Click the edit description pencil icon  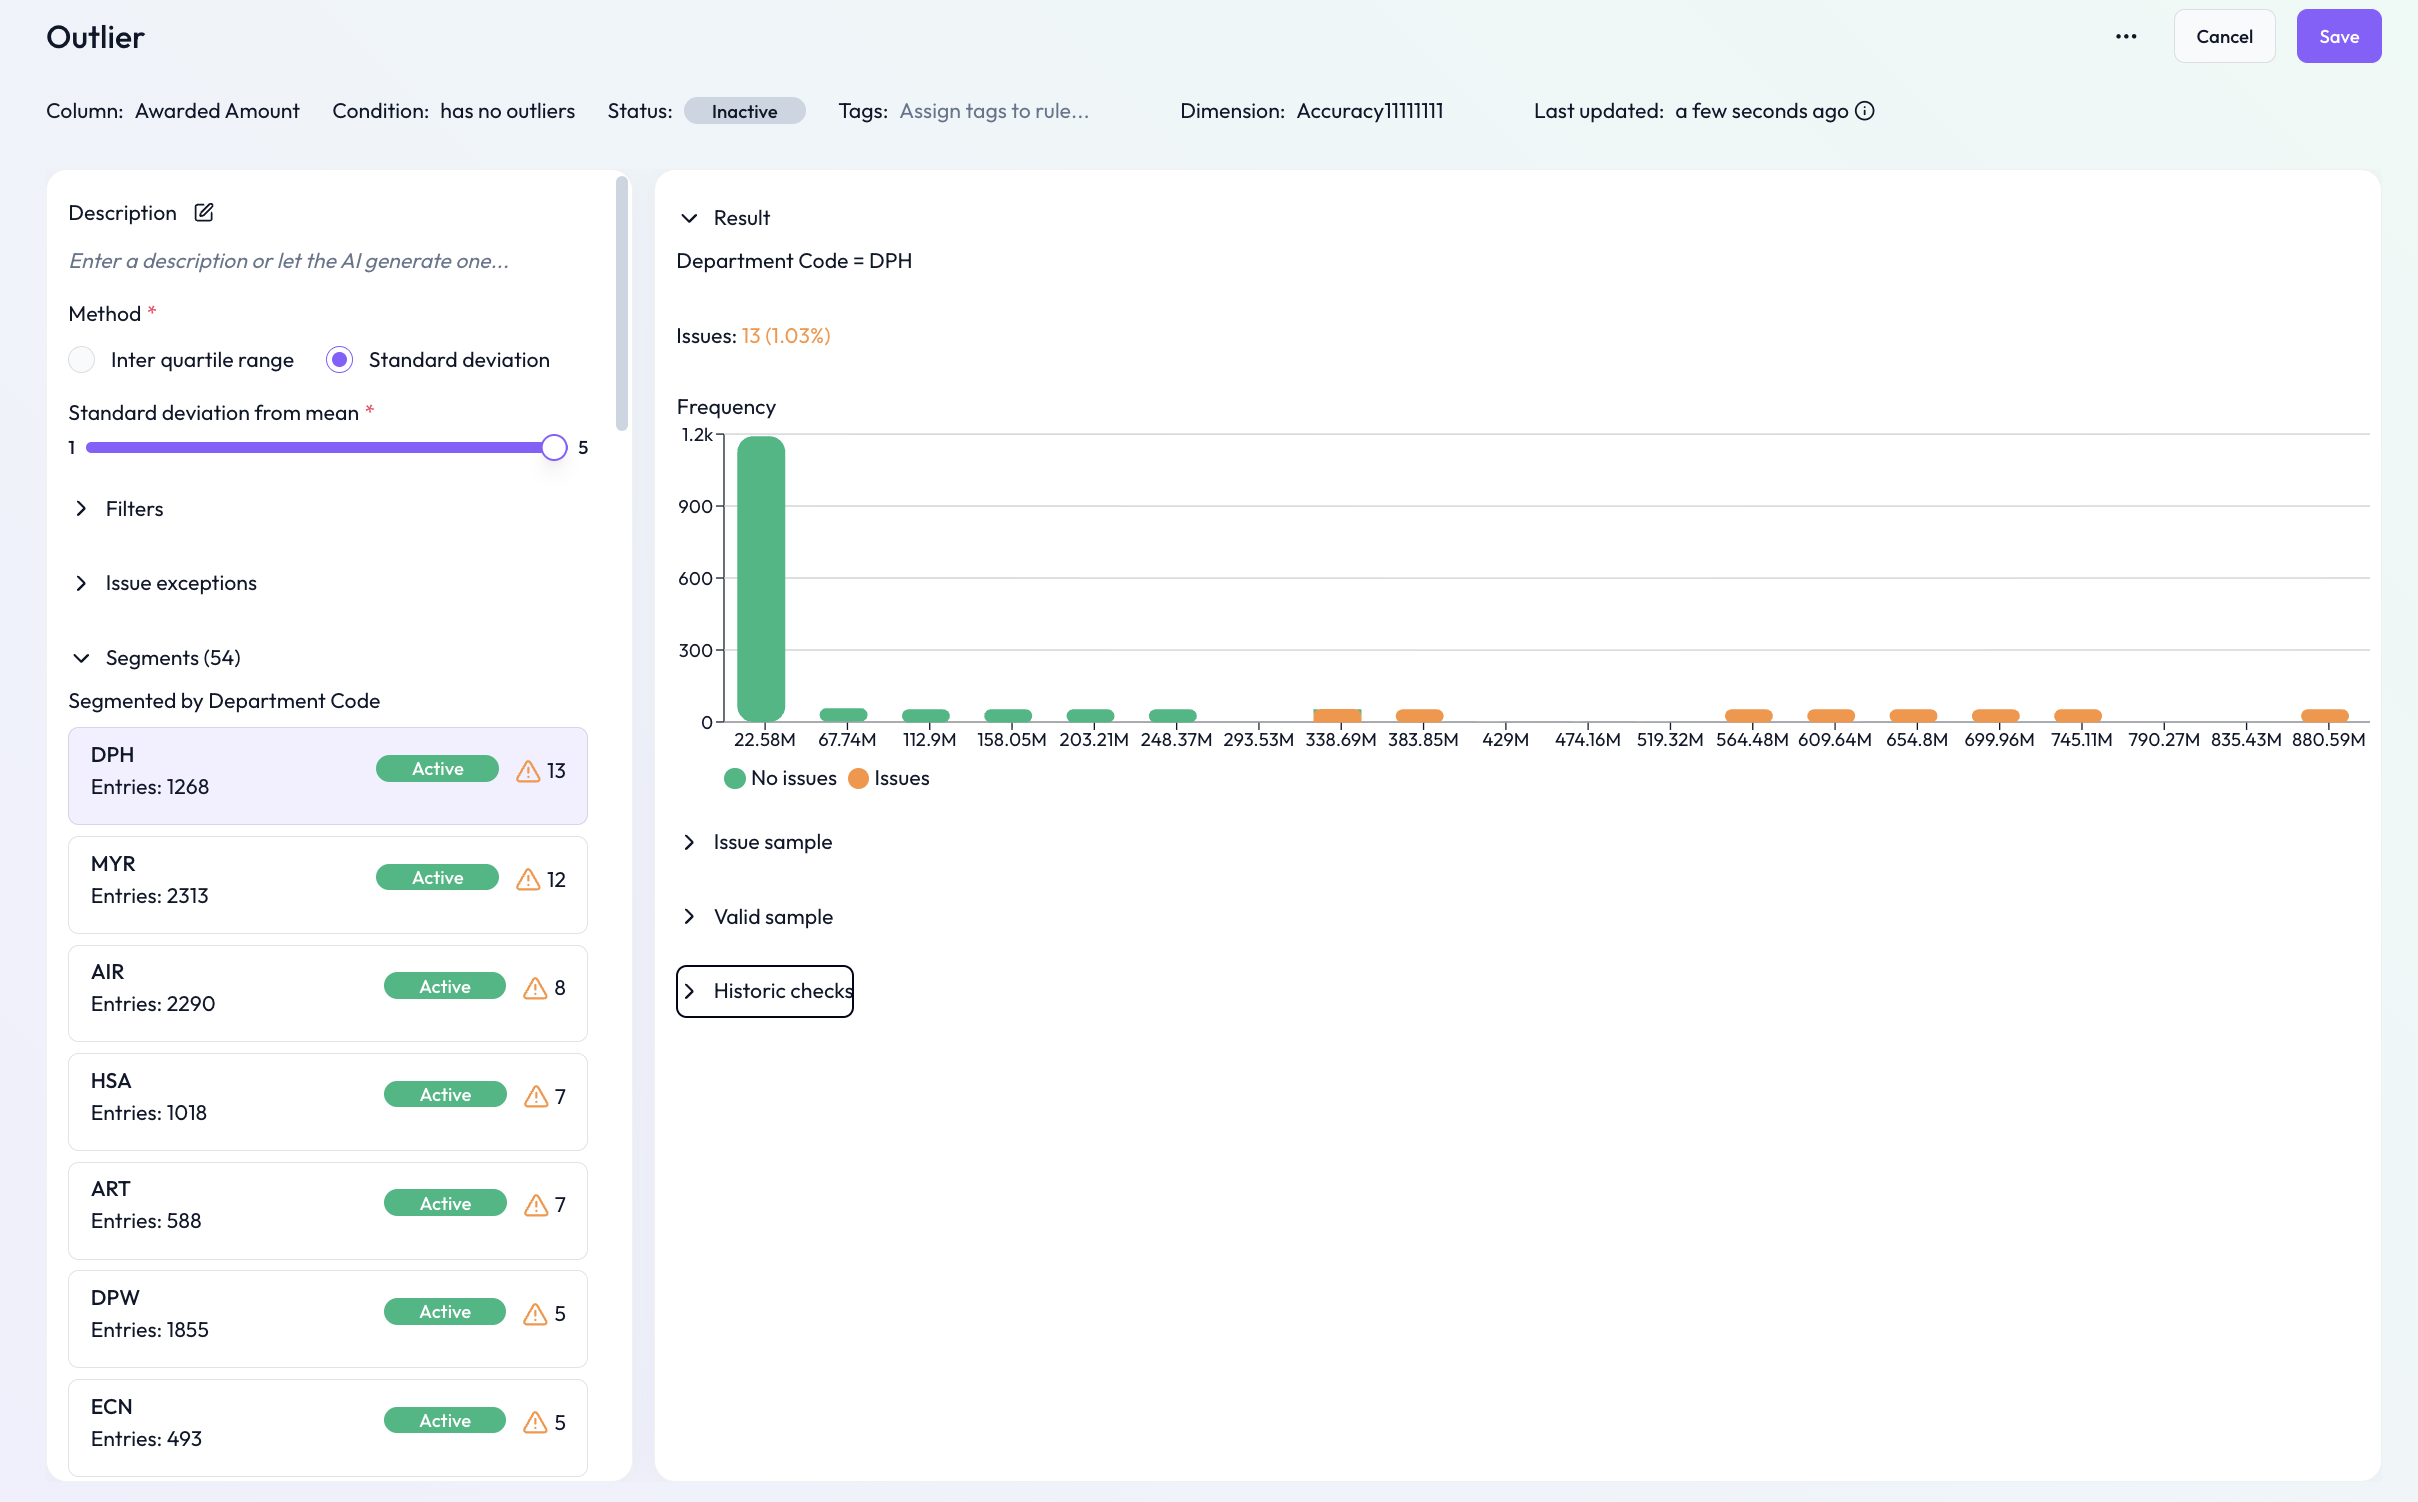click(204, 212)
